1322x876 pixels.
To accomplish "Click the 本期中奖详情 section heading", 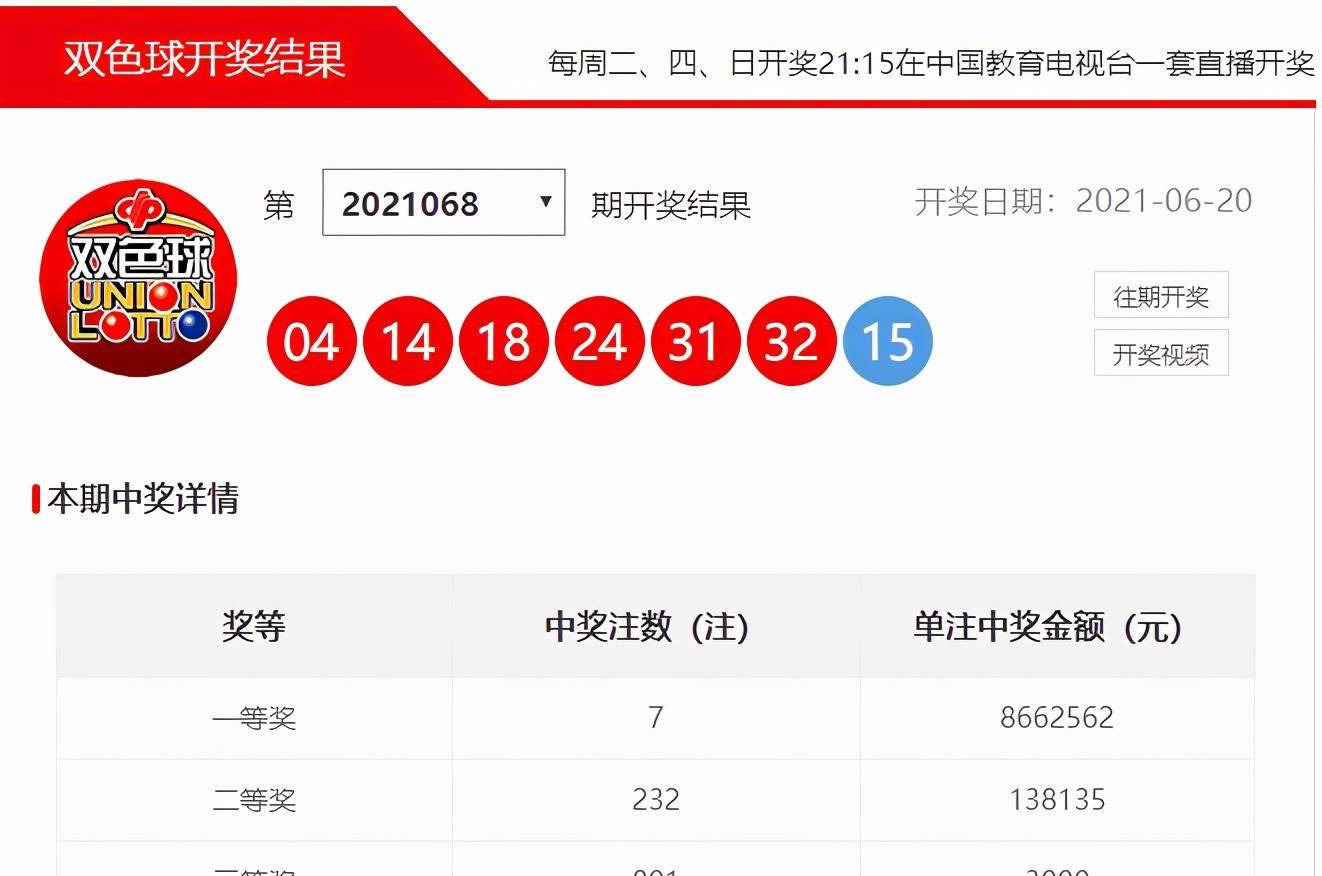I will [x=143, y=498].
